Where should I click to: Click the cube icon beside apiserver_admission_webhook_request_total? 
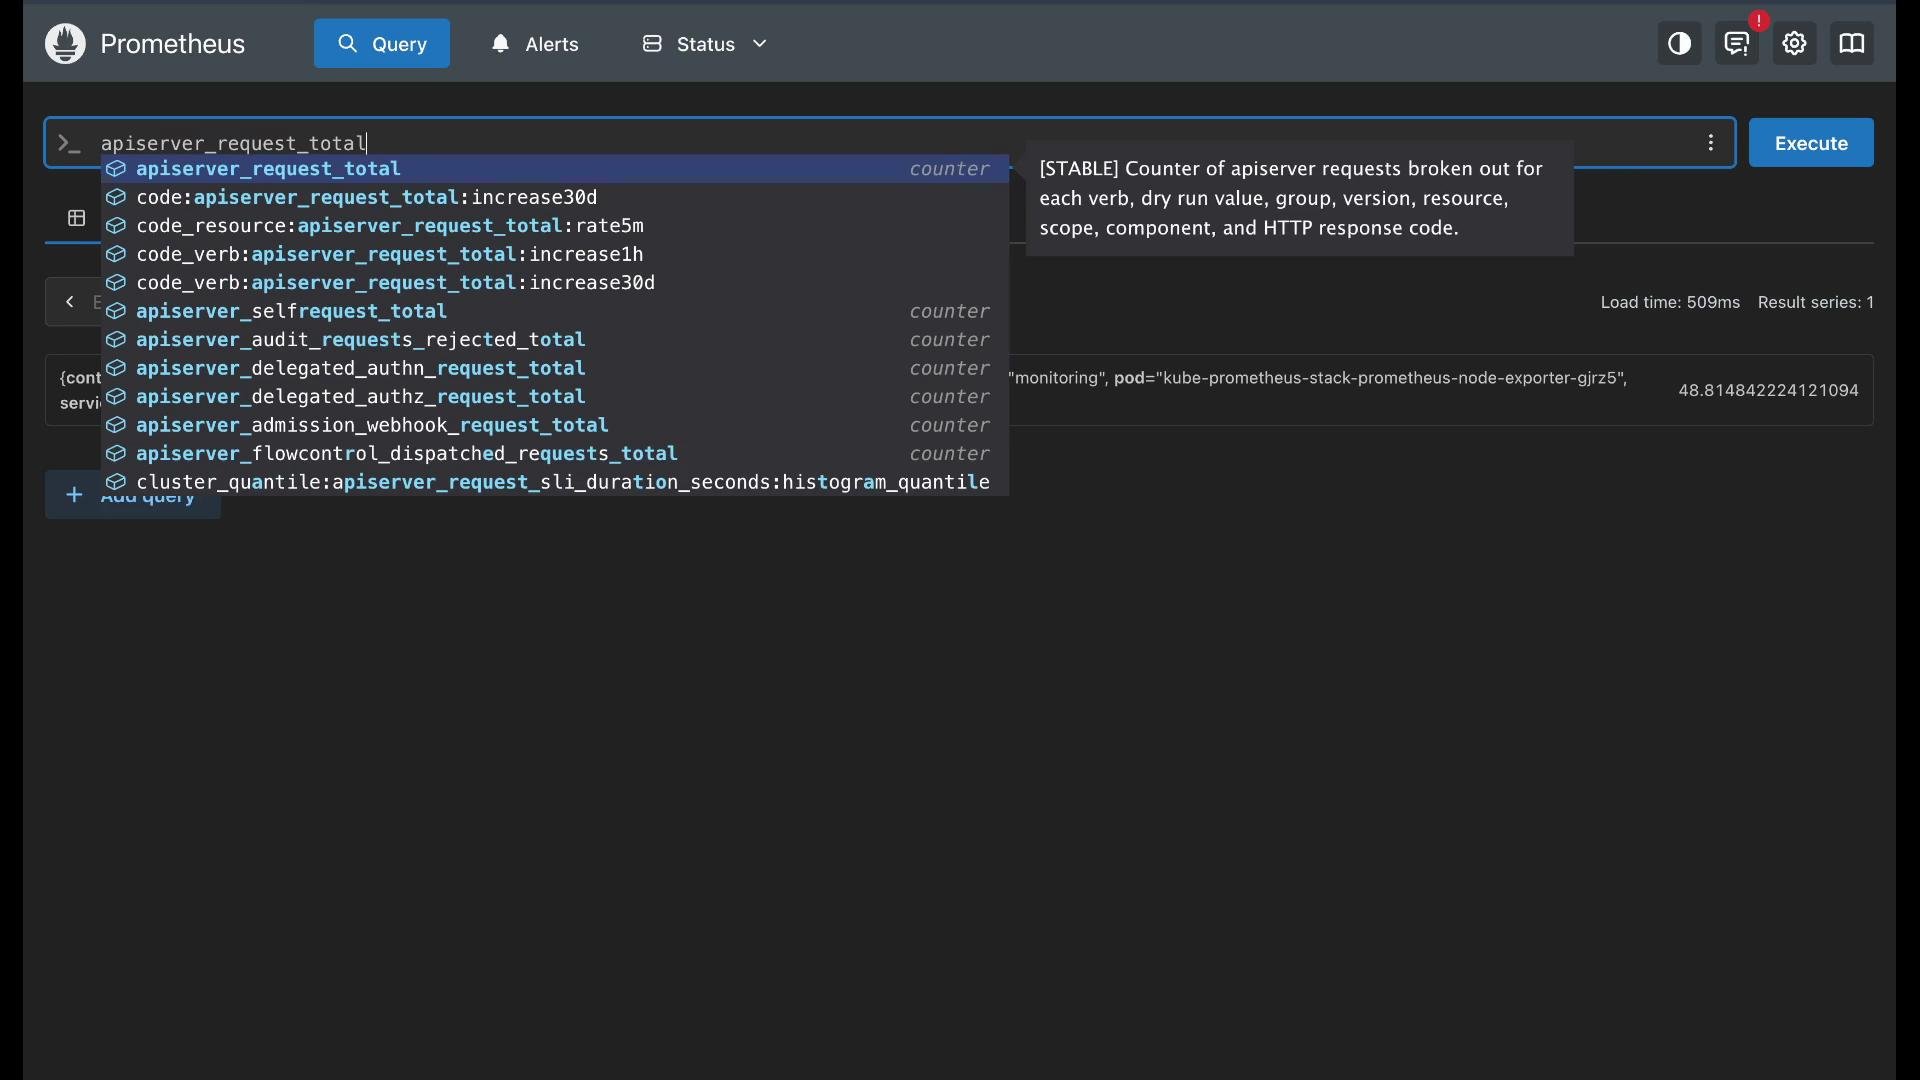click(117, 426)
